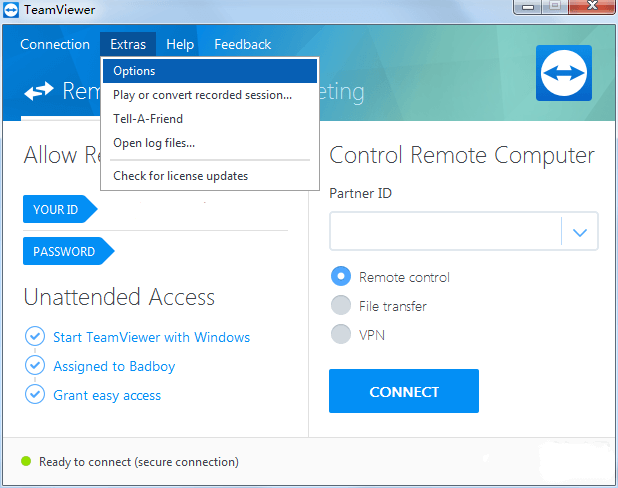The image size is (618, 488).
Task: Choose Tell-A-Friend menu entry
Action: point(210,119)
